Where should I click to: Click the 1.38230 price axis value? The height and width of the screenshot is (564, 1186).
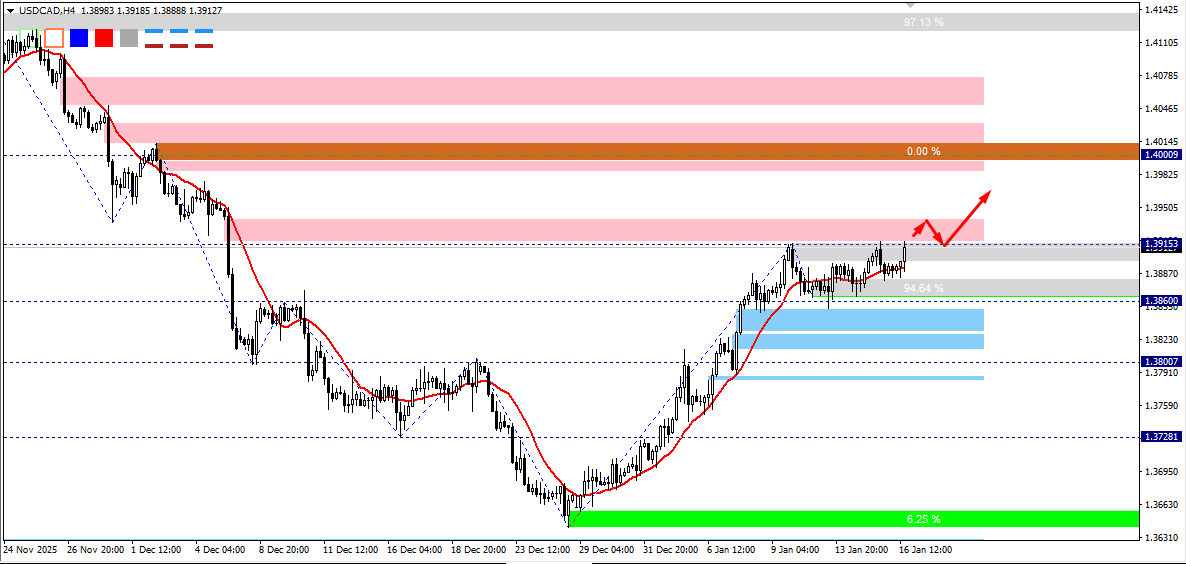1163,339
